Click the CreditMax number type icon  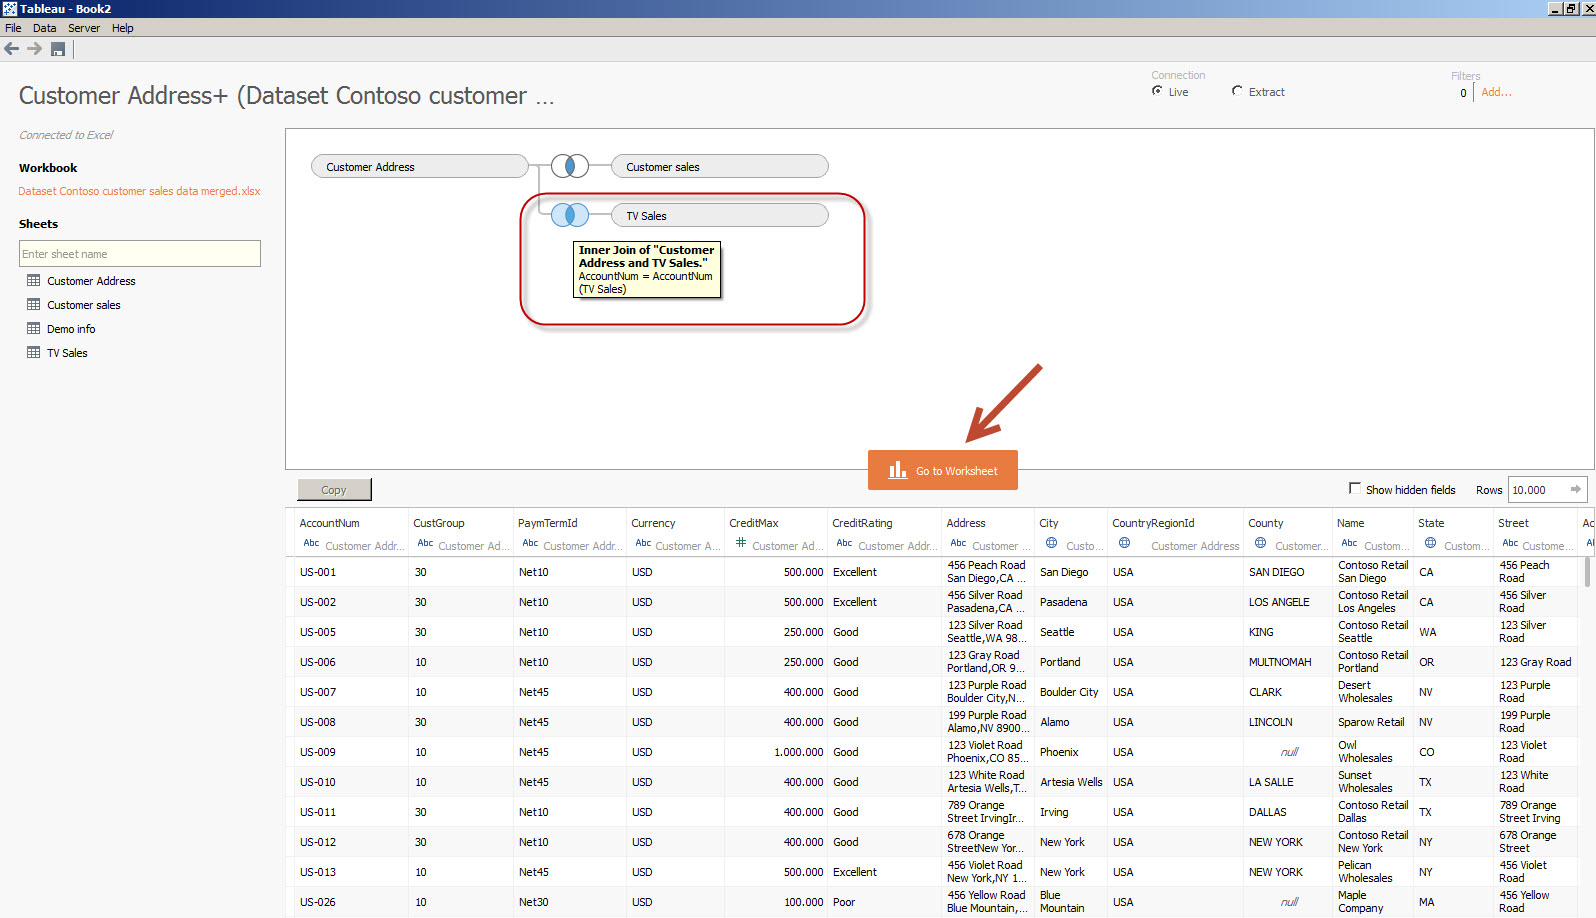point(741,543)
